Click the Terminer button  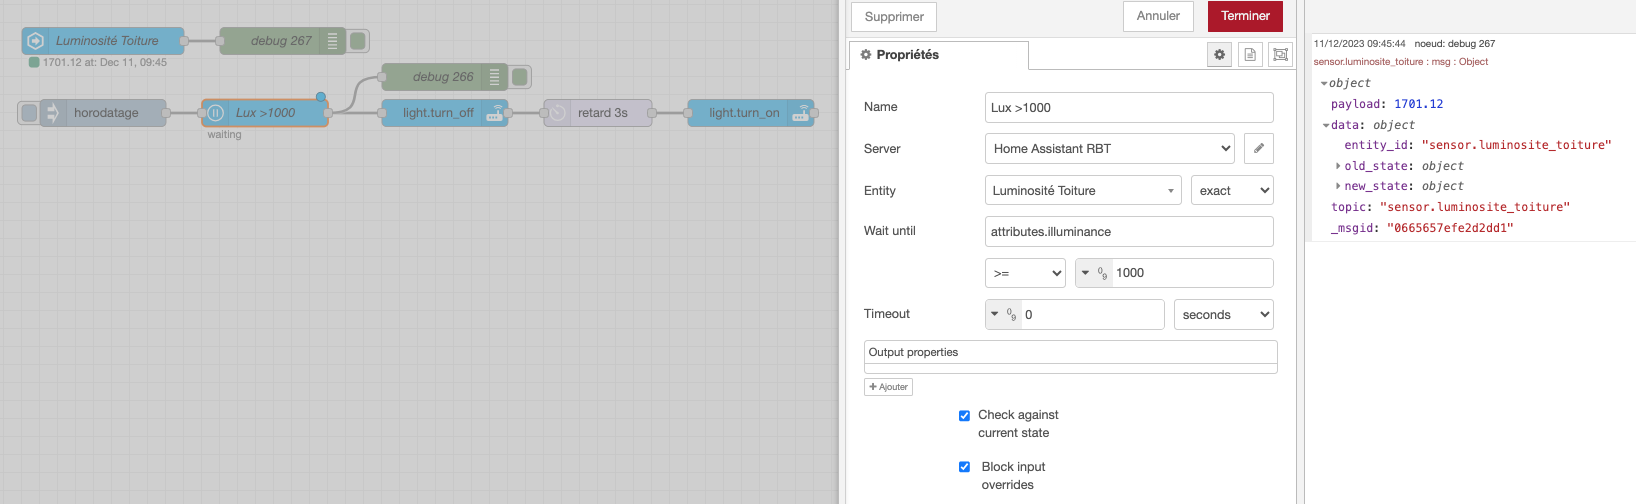pos(1245,16)
